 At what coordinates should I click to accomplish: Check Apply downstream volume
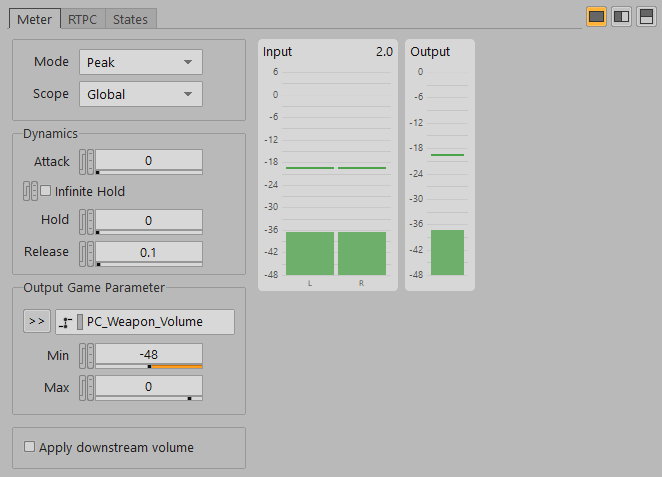pos(29,447)
